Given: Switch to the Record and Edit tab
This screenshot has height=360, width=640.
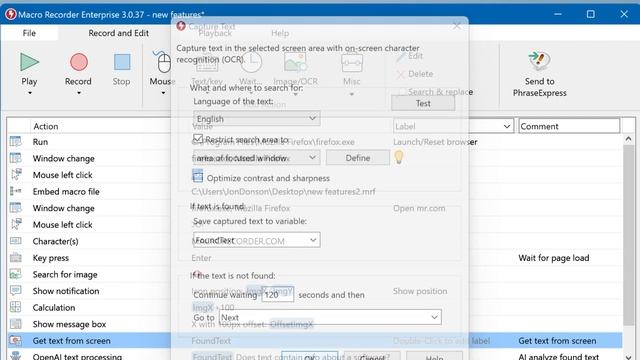Looking at the screenshot, I should point(118,33).
